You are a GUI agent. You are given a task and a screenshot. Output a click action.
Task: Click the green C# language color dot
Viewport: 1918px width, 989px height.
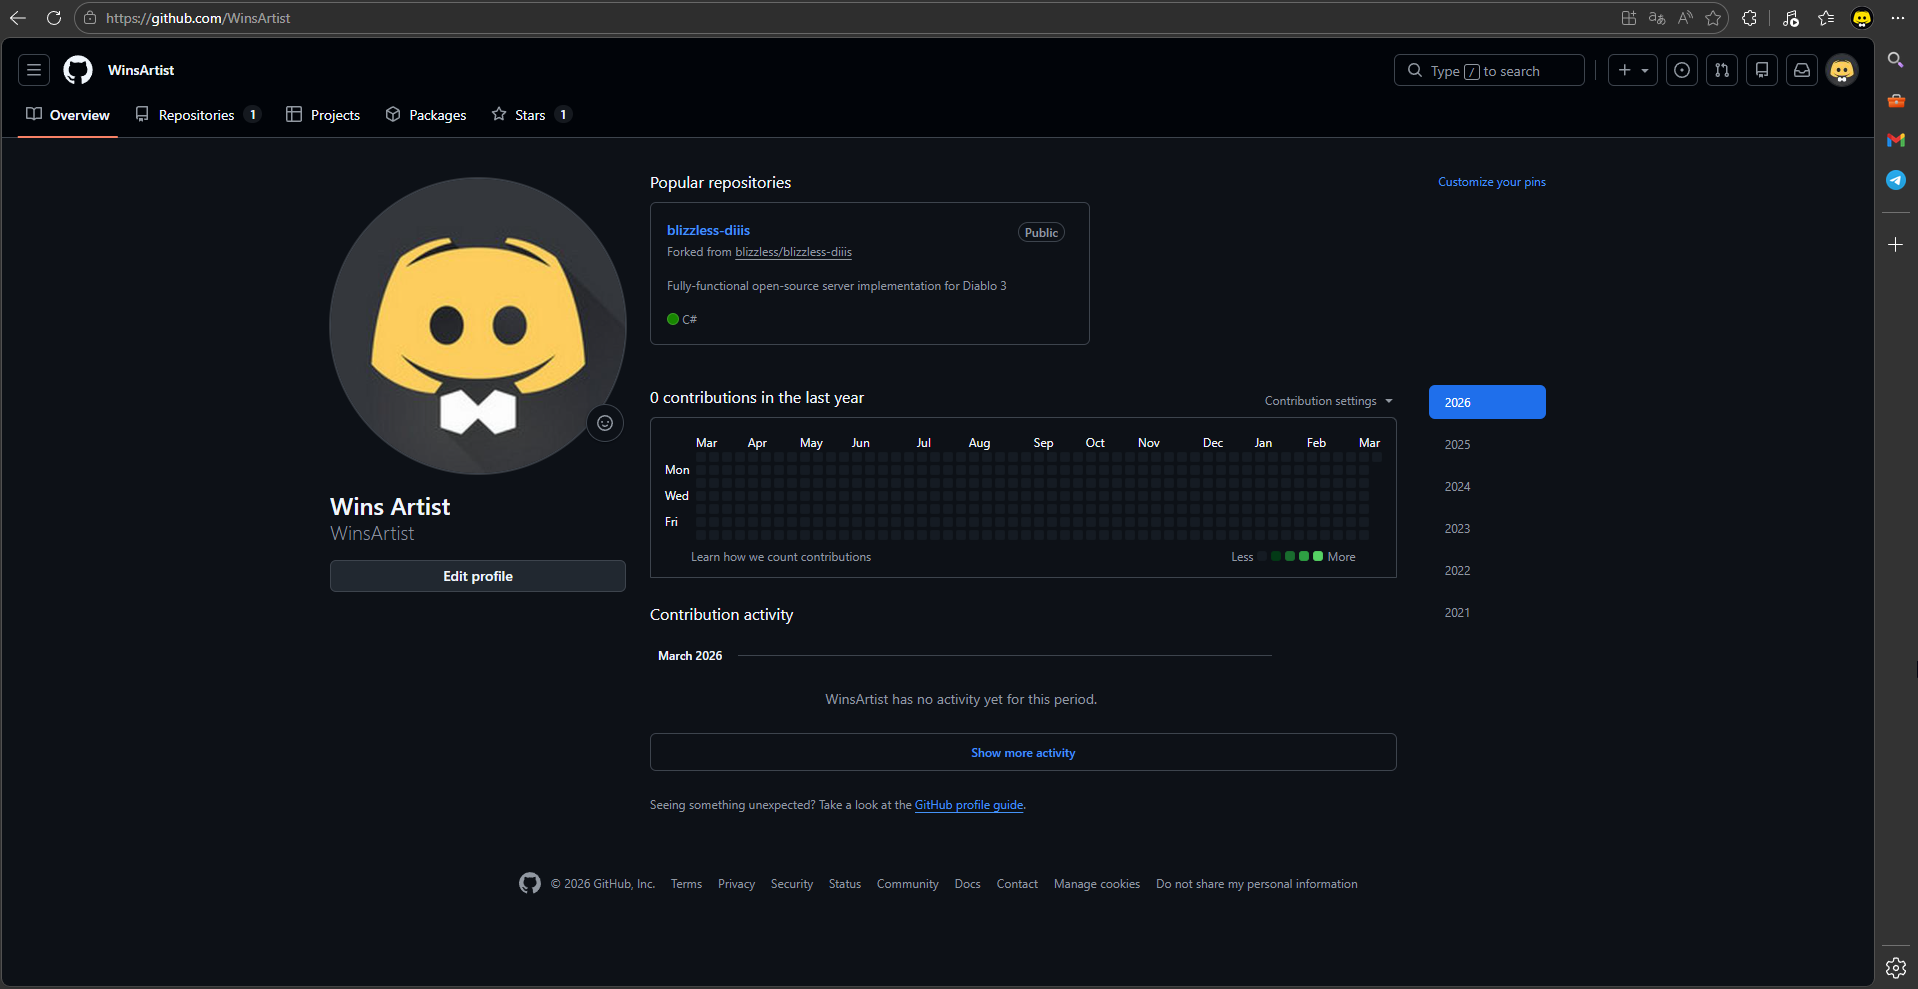pos(673,319)
